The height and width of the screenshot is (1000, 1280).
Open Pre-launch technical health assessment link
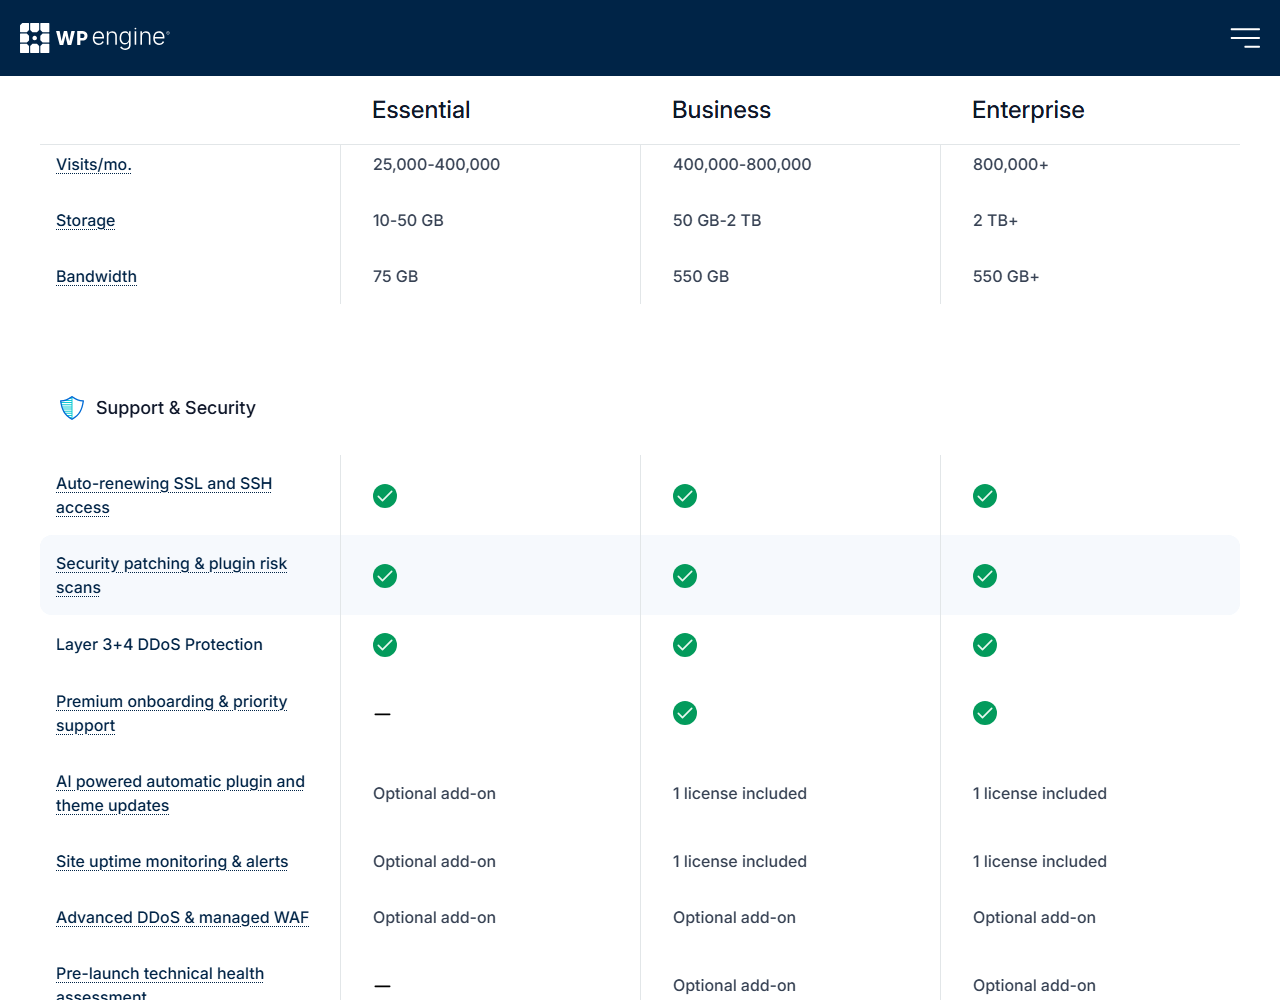pos(160,984)
